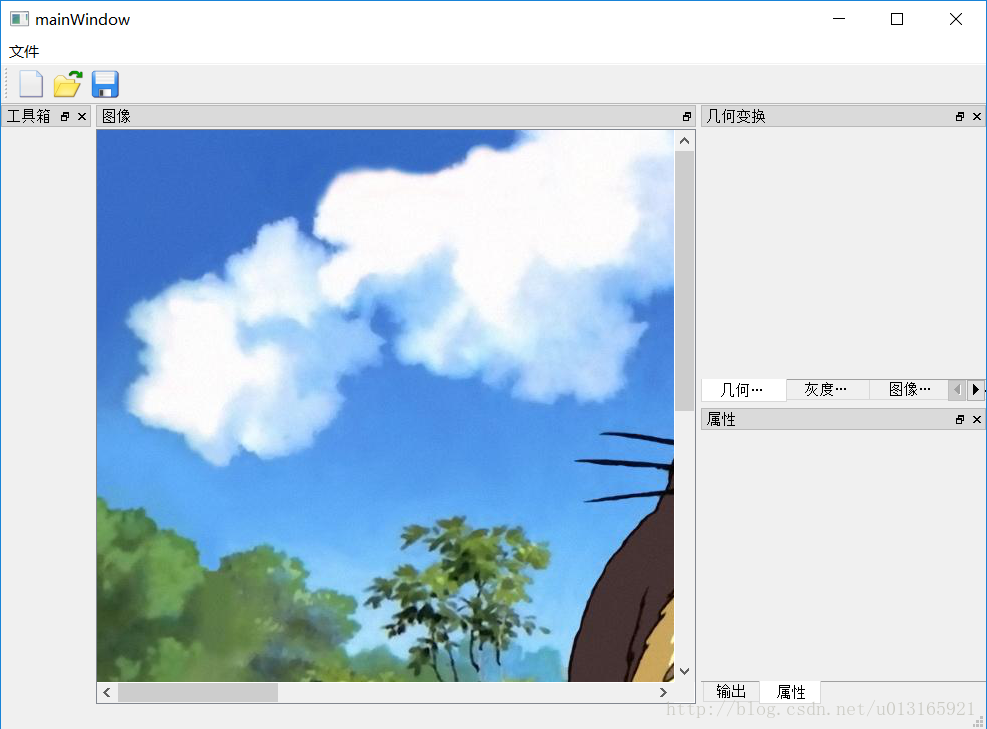Open the 文件 menu
Screen dimensions: 987x729
click(24, 51)
